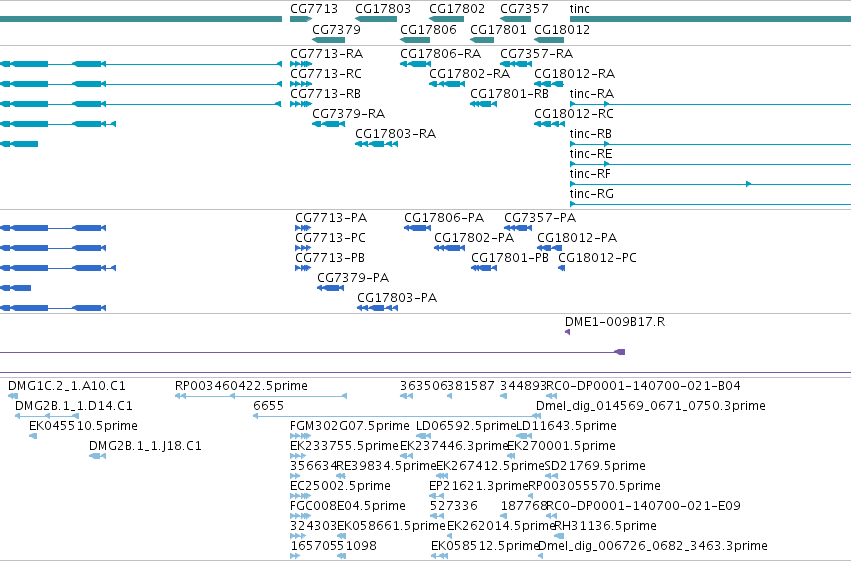Click the CG7379 gene label
The width and height of the screenshot is (851, 561).
336,29
